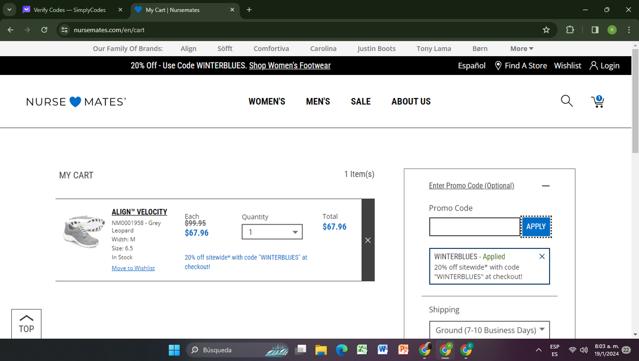Visit the Justin Boots brand link
639x361 pixels.
(376, 48)
